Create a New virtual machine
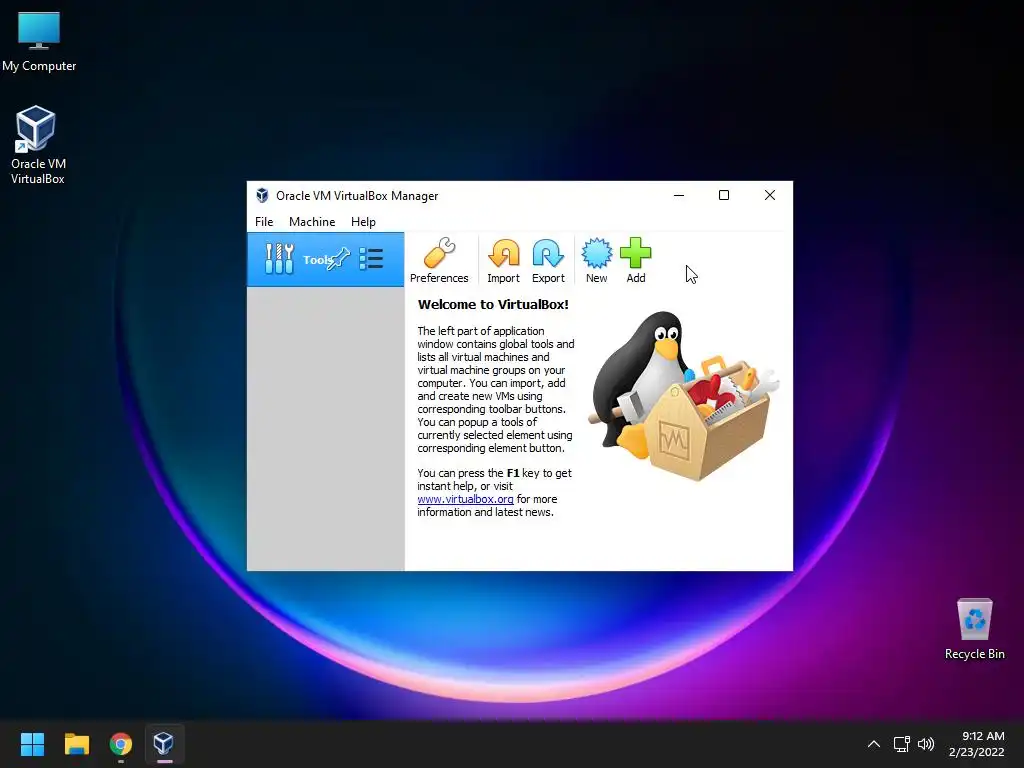This screenshot has height=768, width=1024. [x=596, y=260]
